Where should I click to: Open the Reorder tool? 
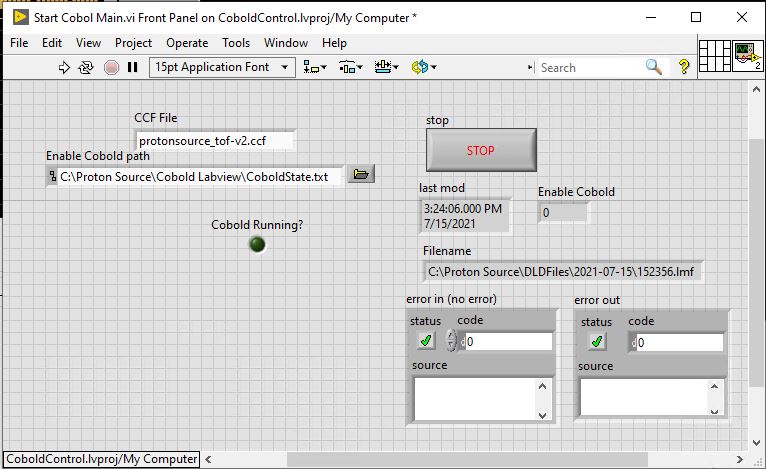click(424, 67)
